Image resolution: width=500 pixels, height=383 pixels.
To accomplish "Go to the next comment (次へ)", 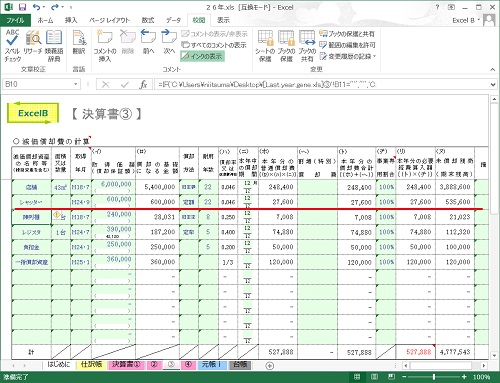I will coord(169,43).
